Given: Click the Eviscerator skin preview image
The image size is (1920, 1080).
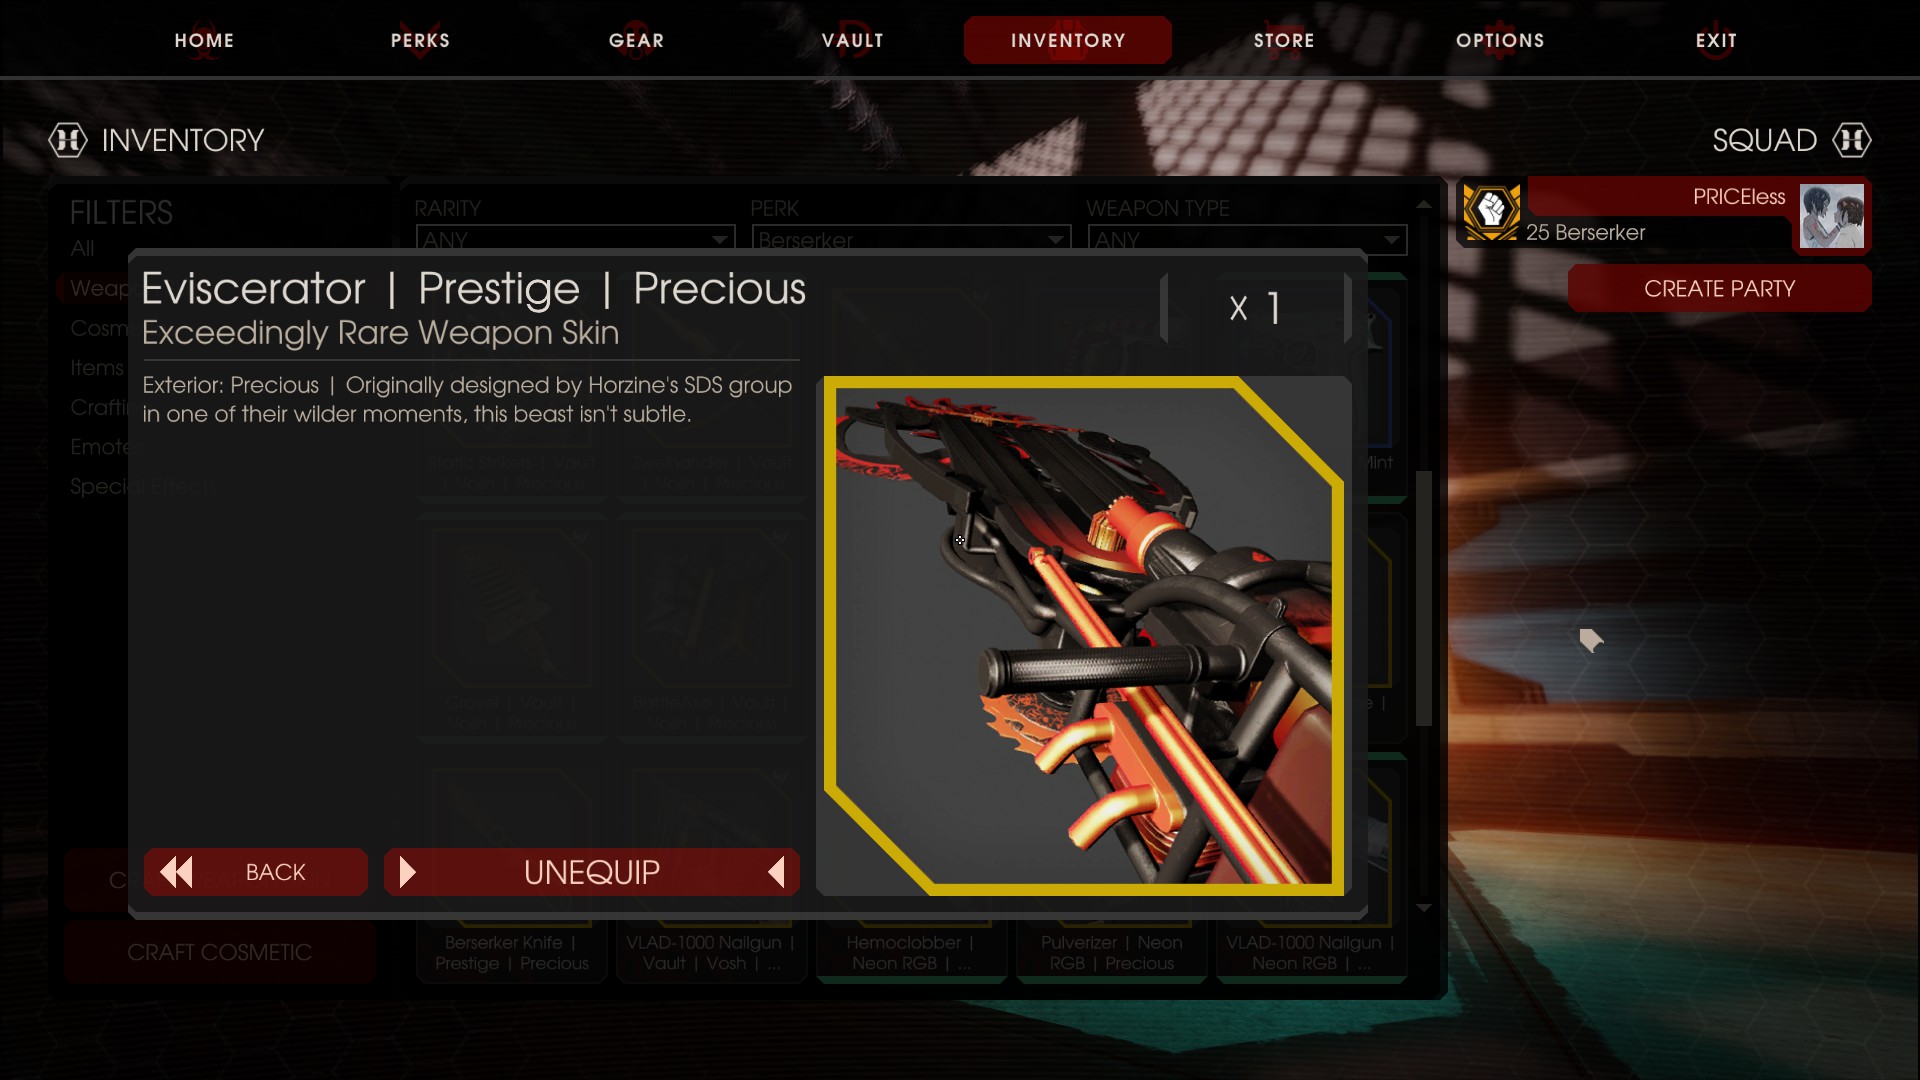Looking at the screenshot, I should [1083, 636].
